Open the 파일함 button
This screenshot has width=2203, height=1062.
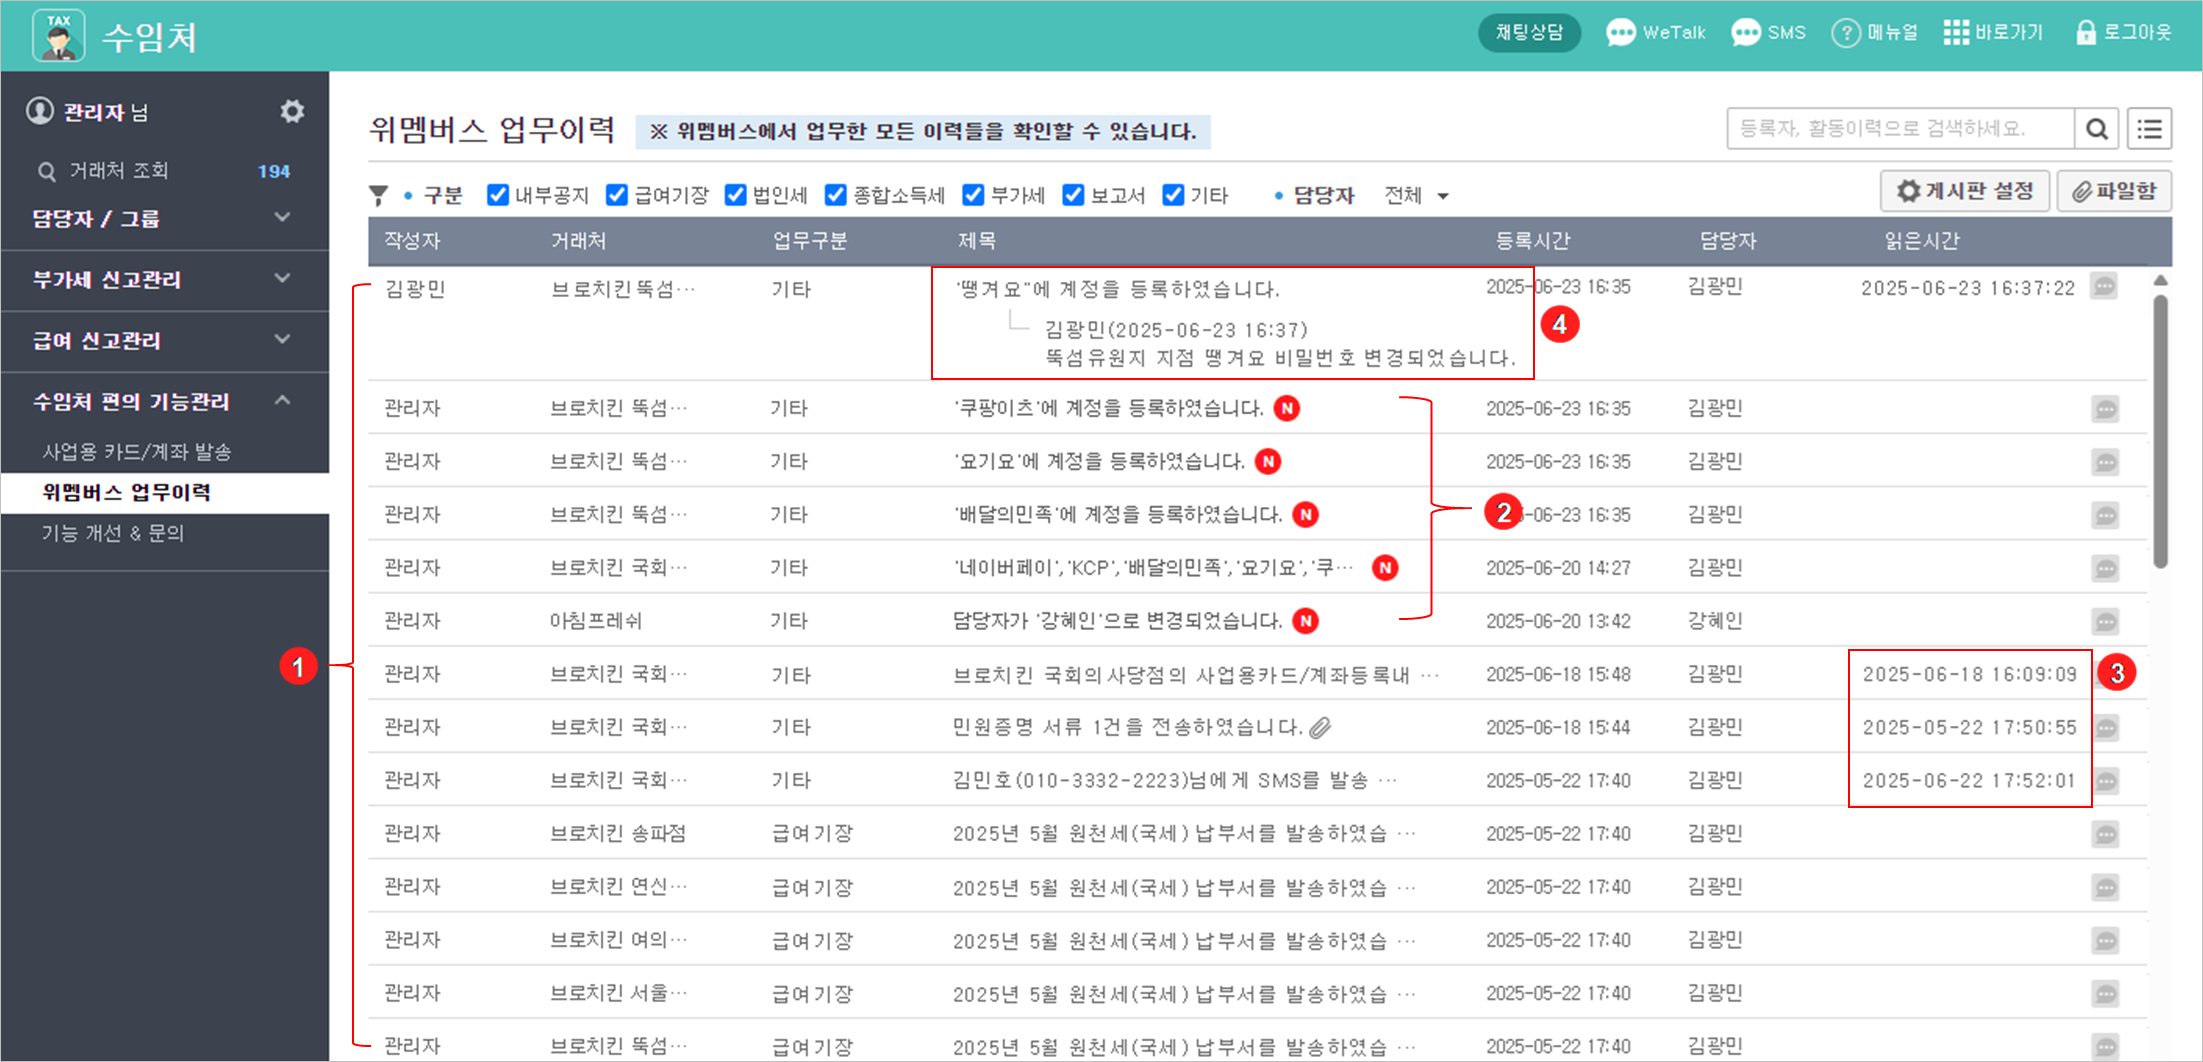pos(2114,190)
